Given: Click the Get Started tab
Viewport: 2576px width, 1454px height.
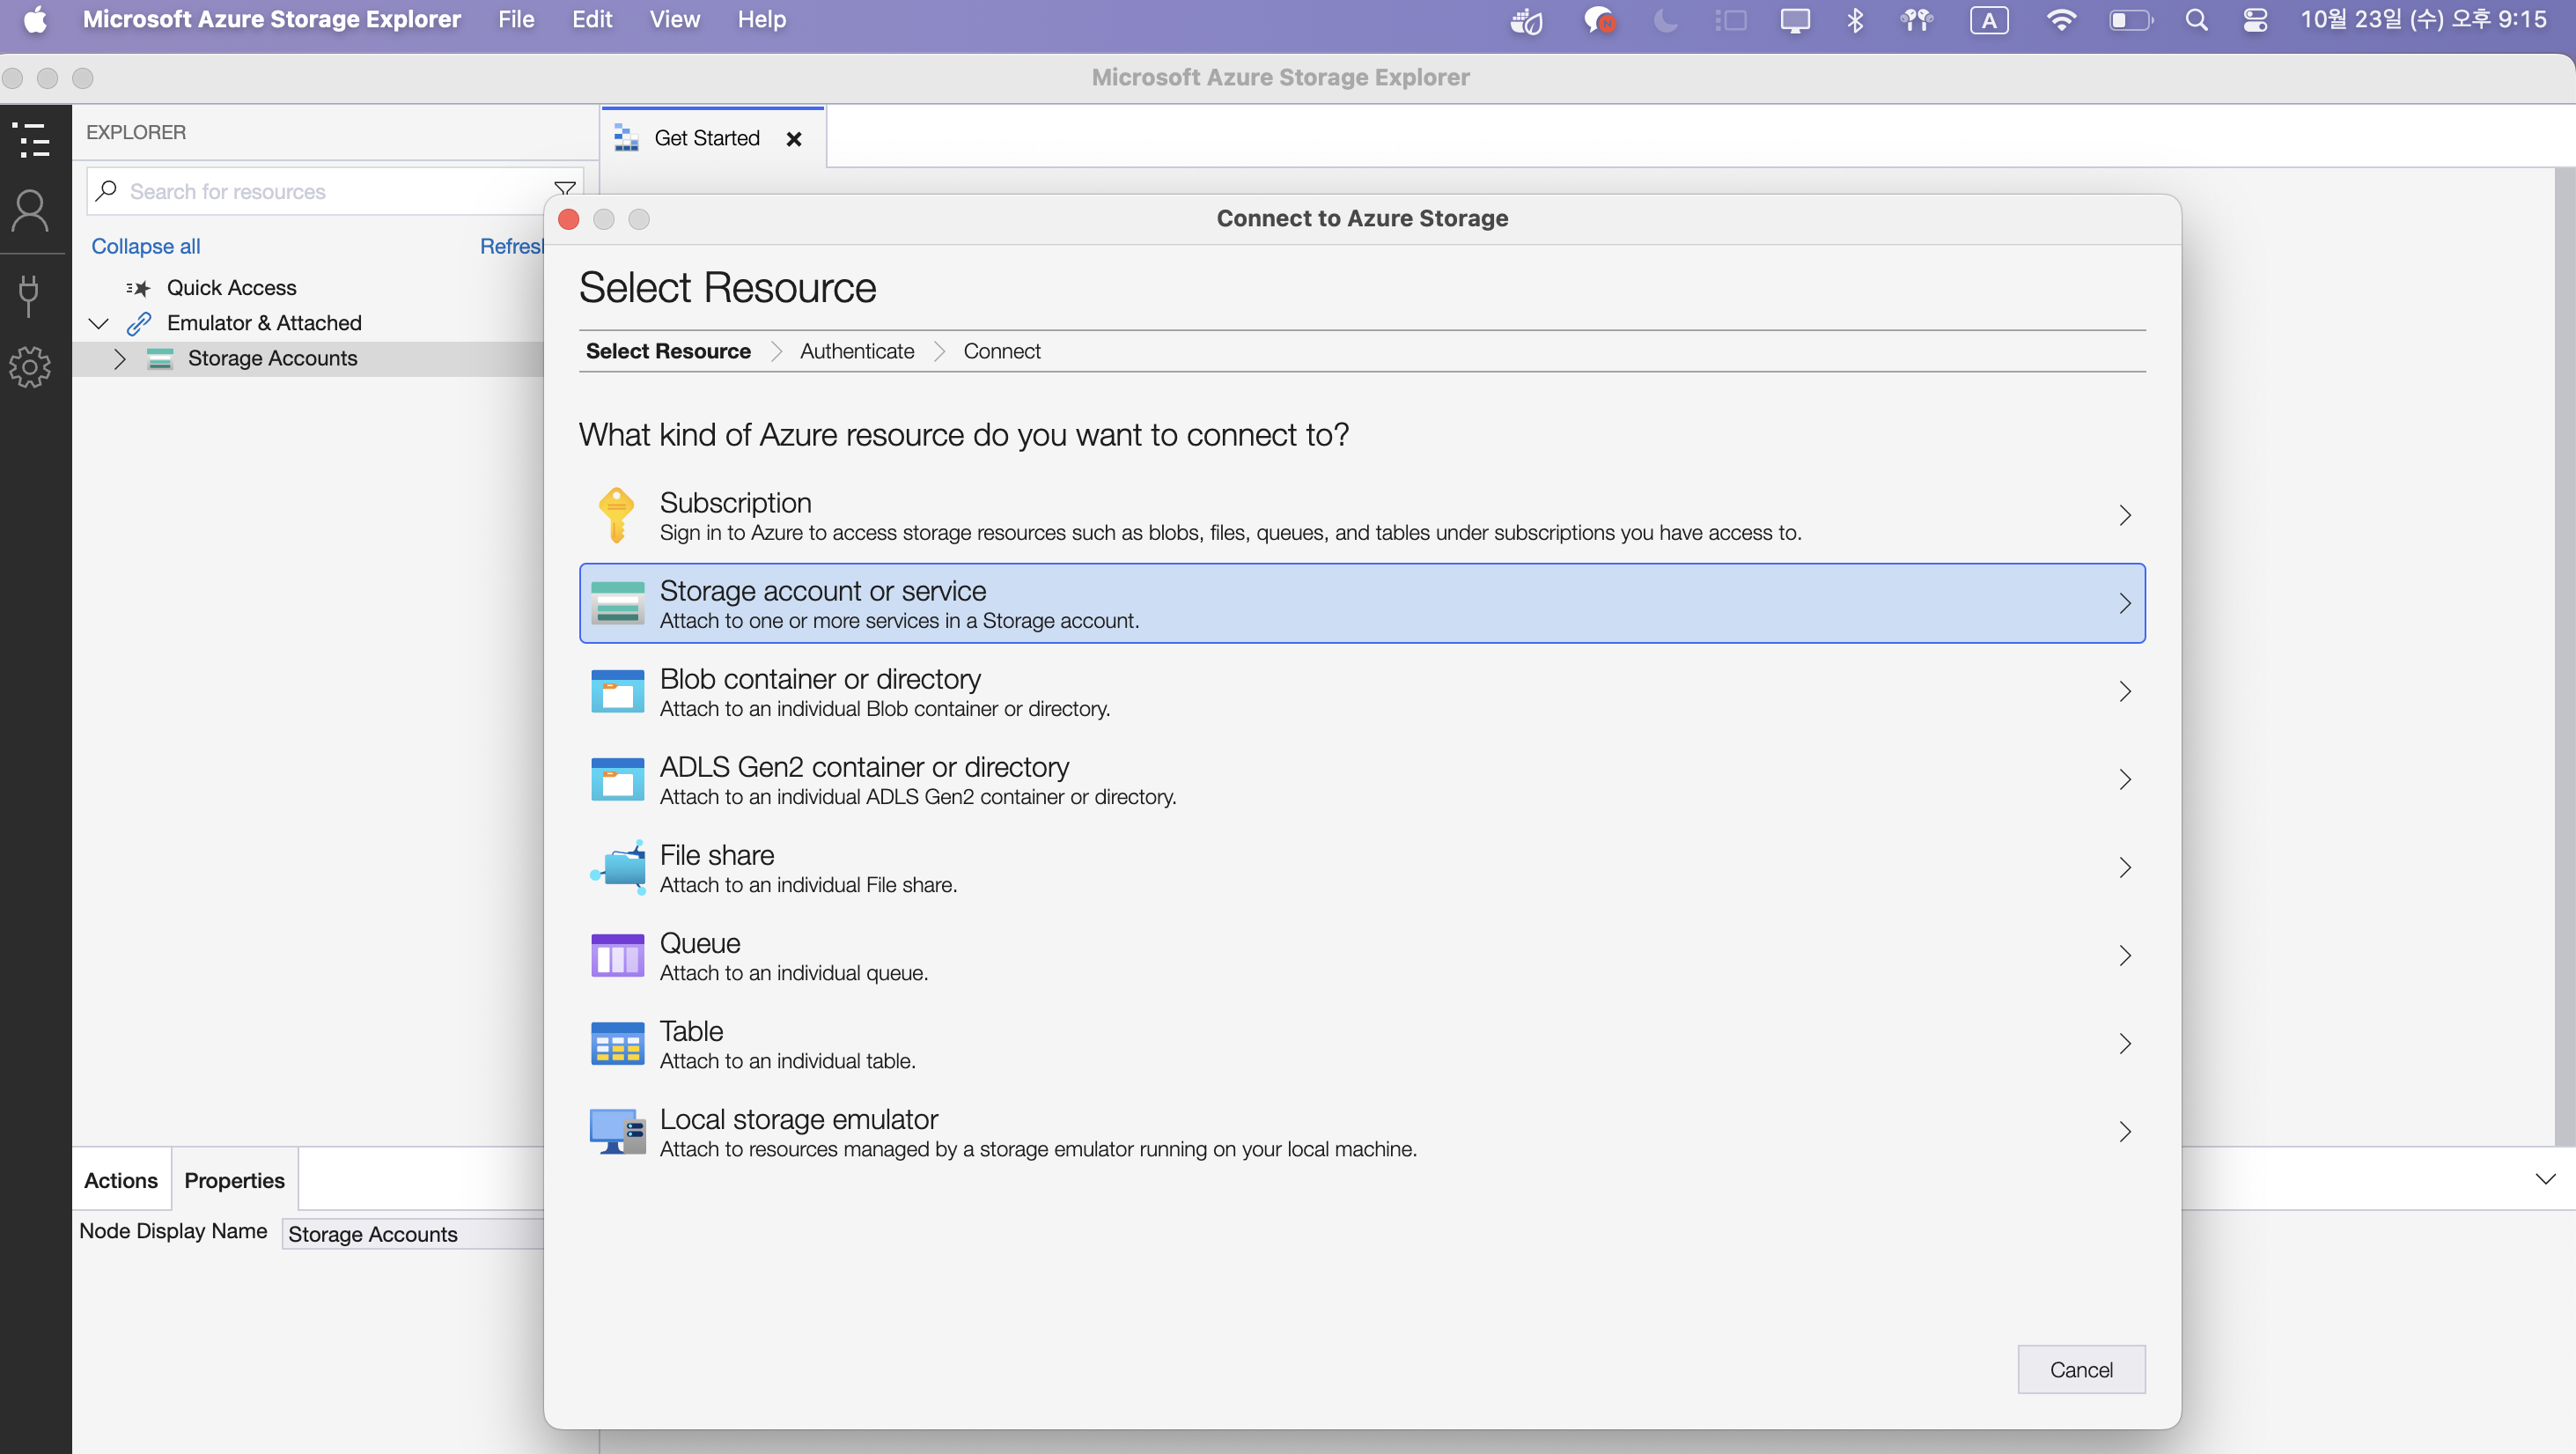Looking at the screenshot, I should (x=706, y=137).
